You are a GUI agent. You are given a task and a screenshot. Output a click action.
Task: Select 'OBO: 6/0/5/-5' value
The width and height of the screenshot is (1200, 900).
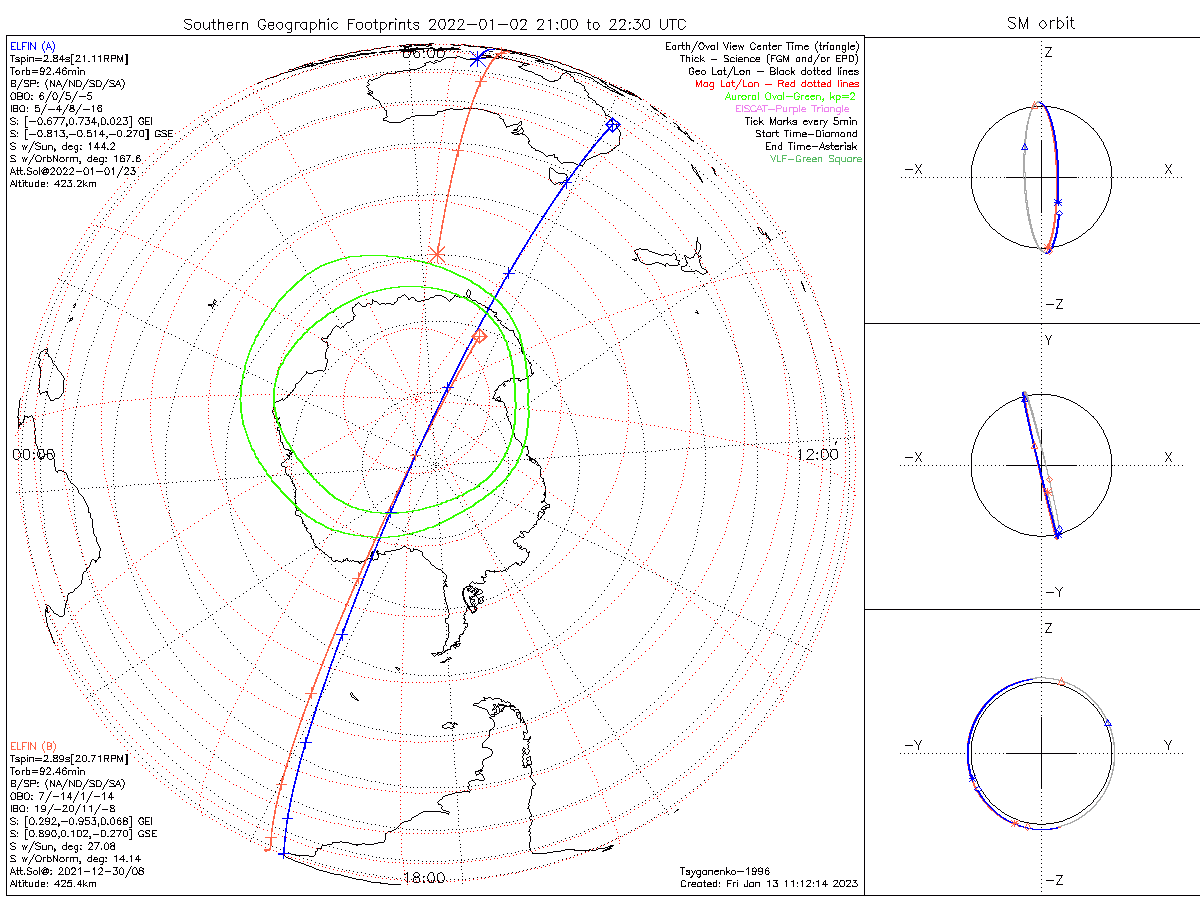click(51, 96)
